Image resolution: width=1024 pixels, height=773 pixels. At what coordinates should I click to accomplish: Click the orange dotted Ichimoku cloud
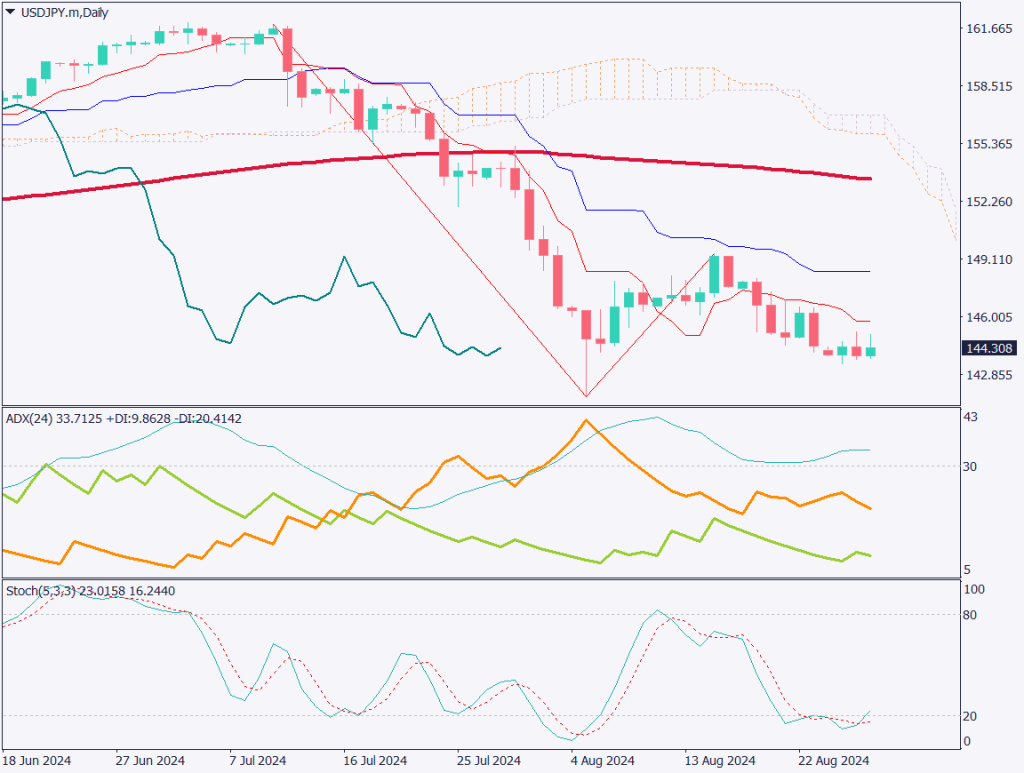600,80
